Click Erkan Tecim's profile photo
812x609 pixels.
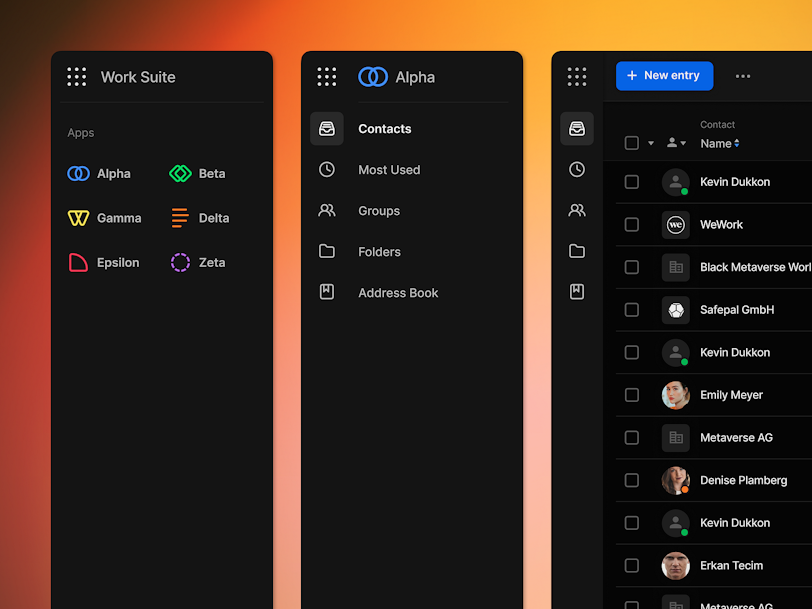(x=676, y=566)
